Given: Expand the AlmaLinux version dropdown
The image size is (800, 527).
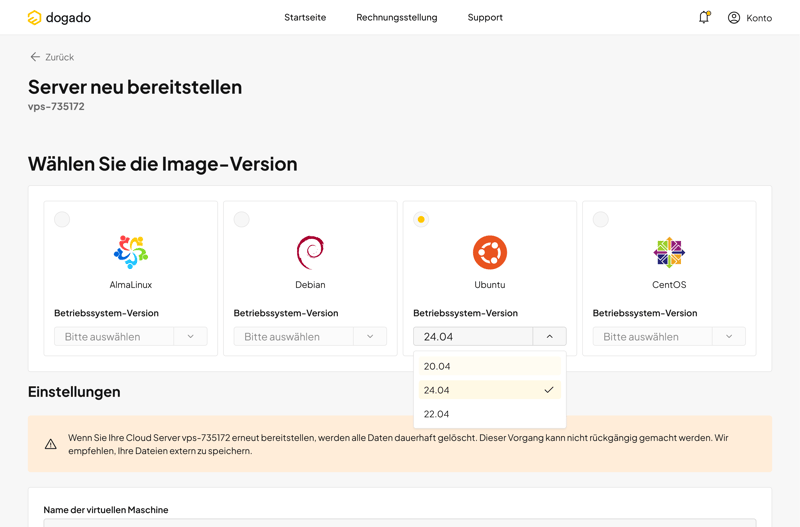Looking at the screenshot, I should (190, 337).
